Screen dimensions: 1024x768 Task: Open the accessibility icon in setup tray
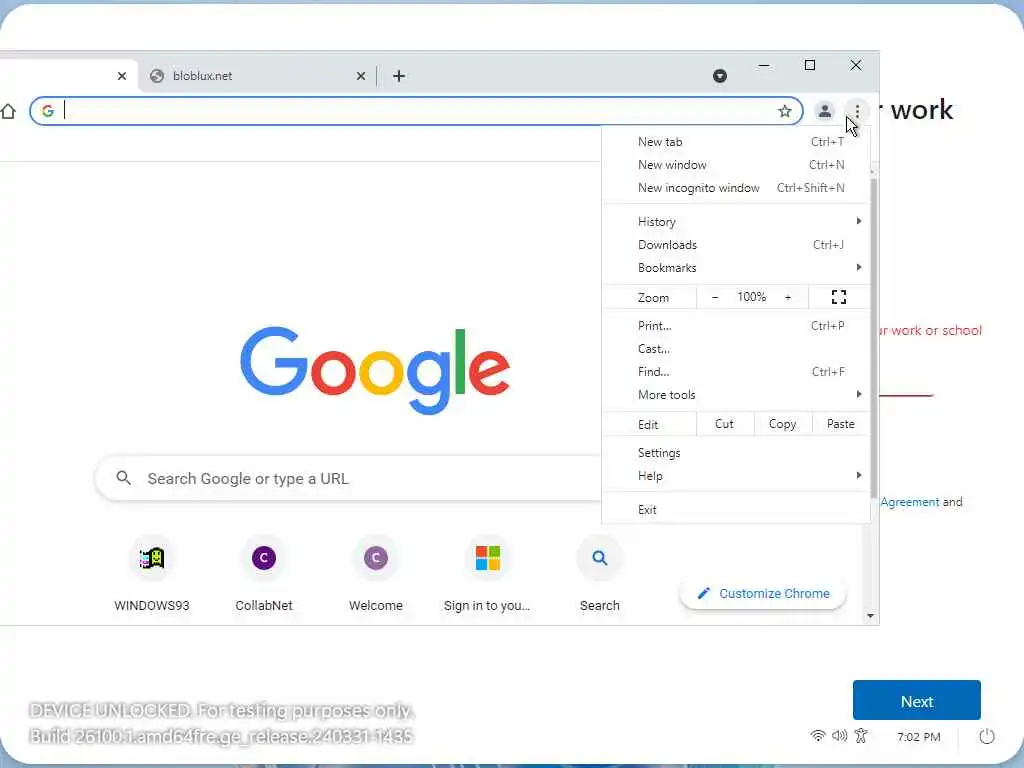point(861,736)
